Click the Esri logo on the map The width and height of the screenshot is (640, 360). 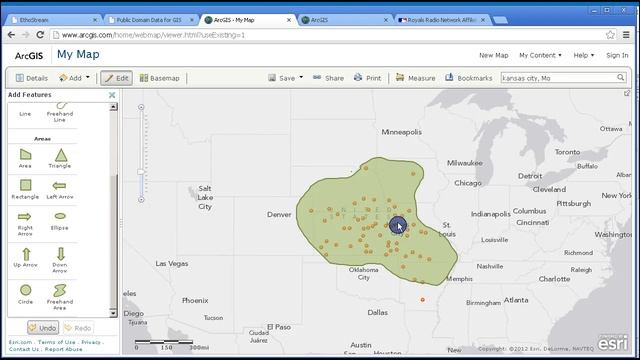pyautogui.click(x=613, y=343)
